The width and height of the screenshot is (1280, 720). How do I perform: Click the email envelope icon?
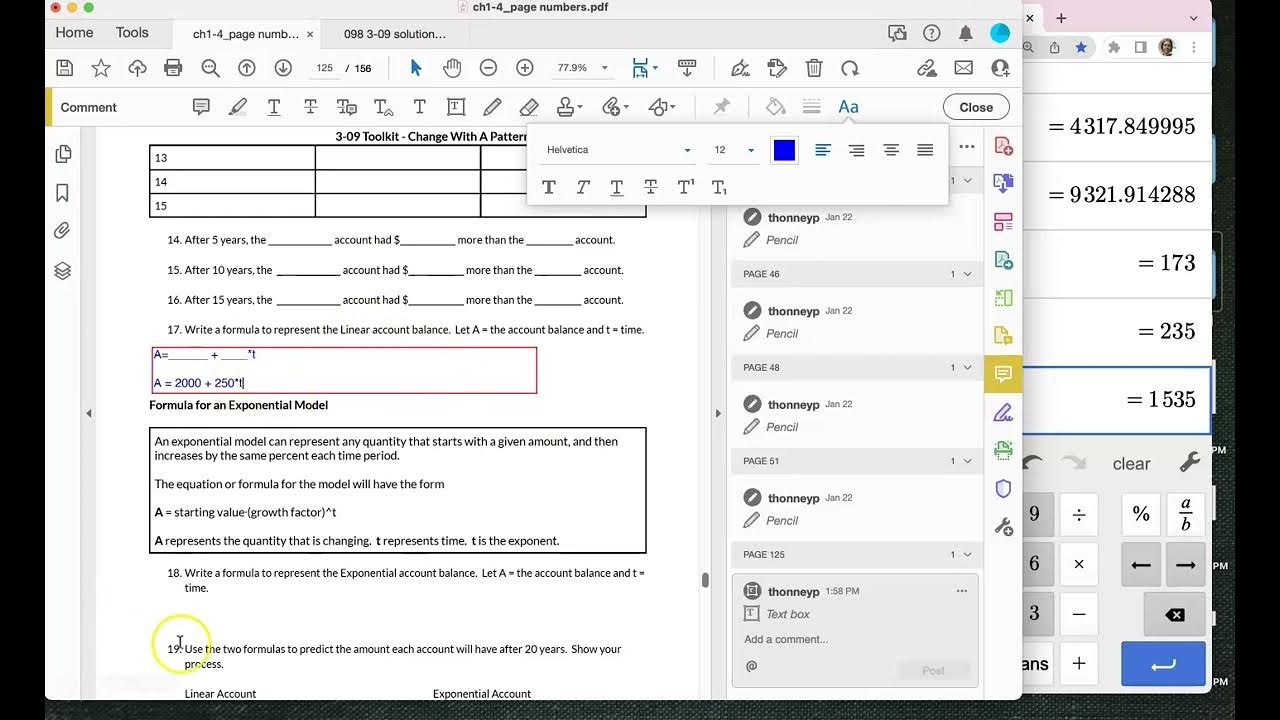pos(964,68)
